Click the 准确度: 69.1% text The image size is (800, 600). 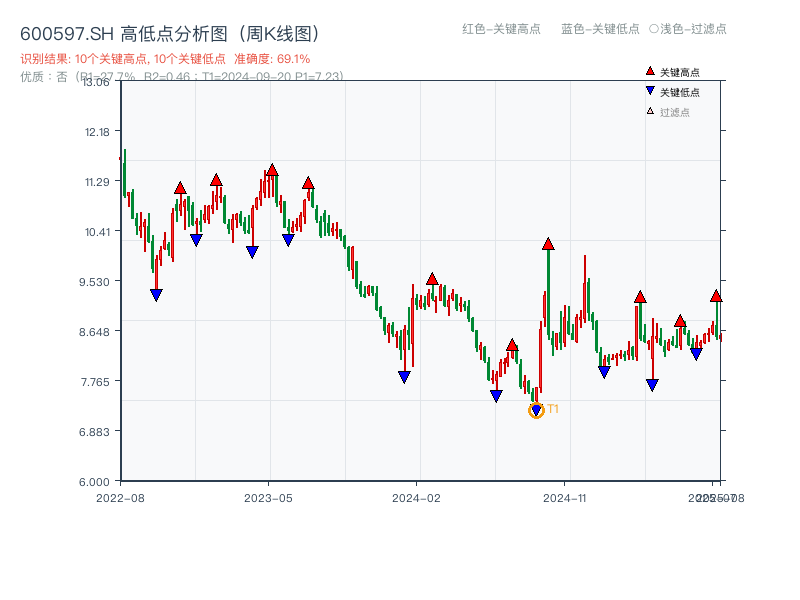(x=272, y=59)
